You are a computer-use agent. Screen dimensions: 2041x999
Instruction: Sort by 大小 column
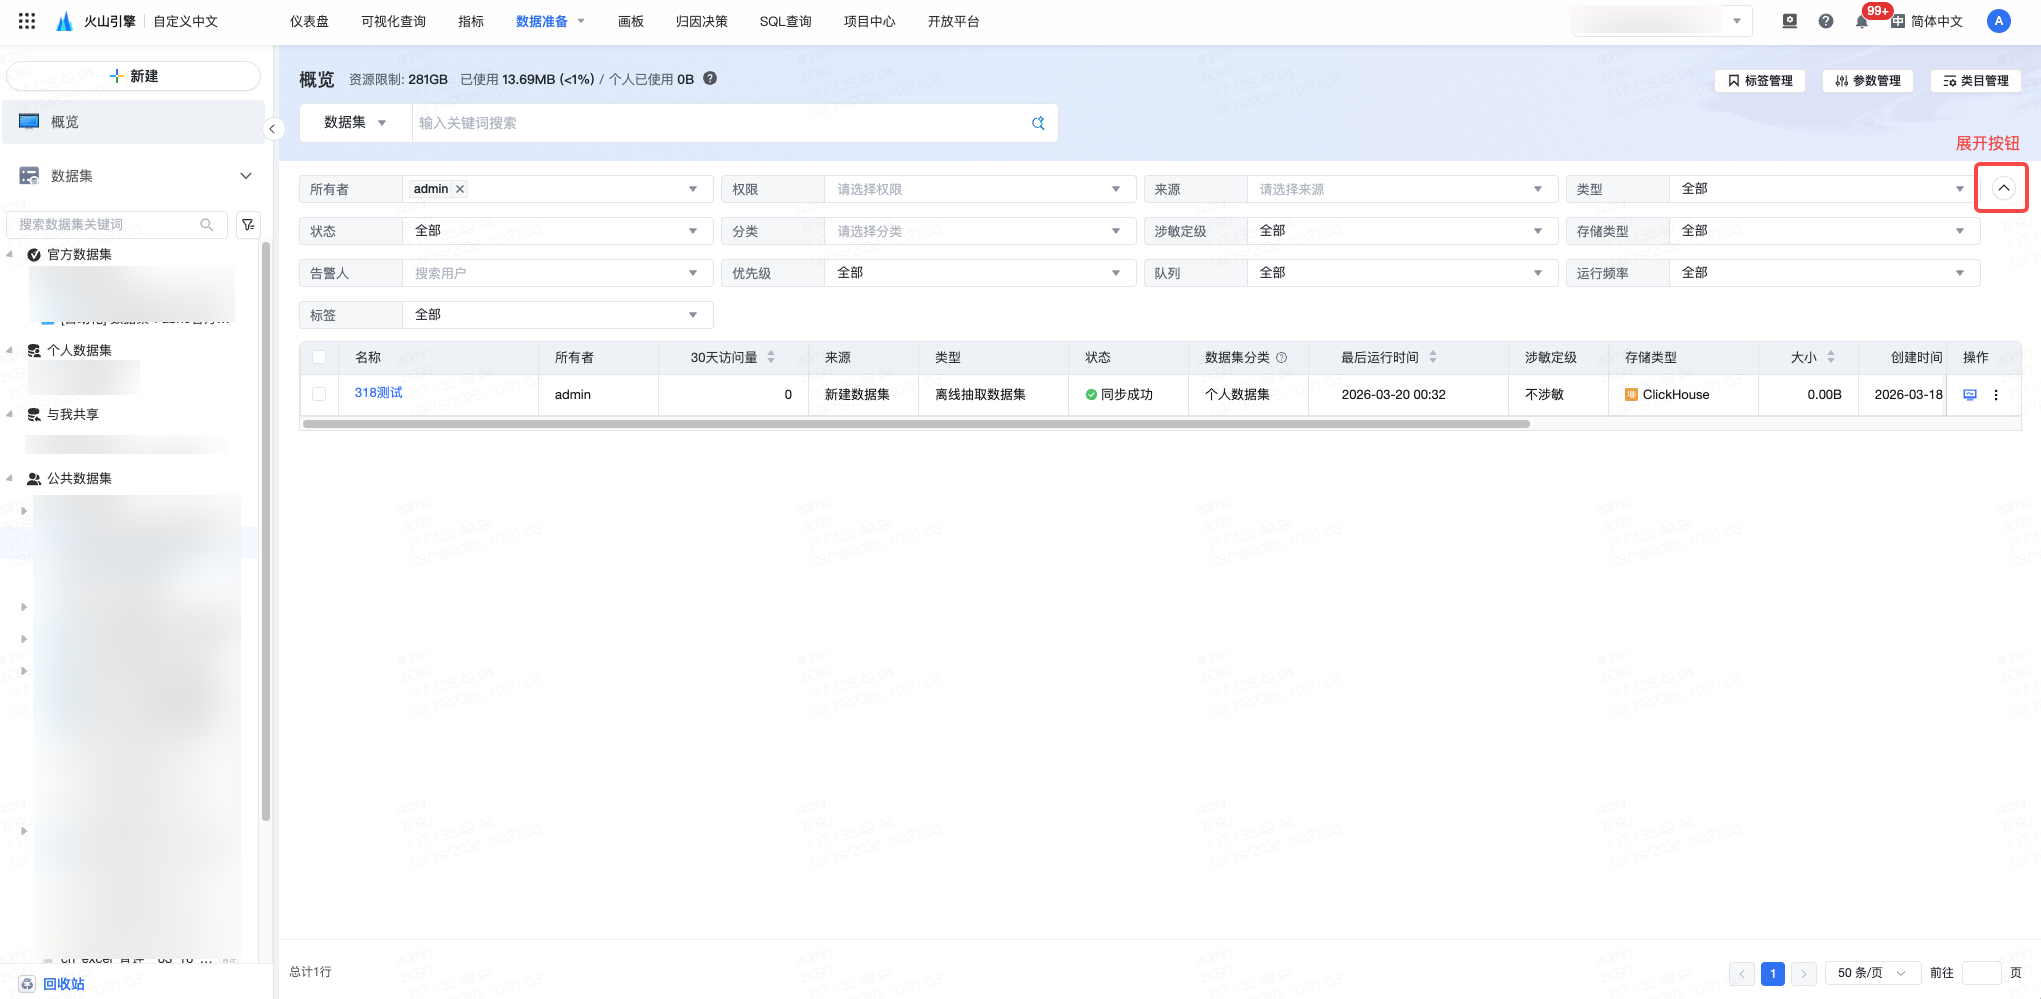(1831, 357)
